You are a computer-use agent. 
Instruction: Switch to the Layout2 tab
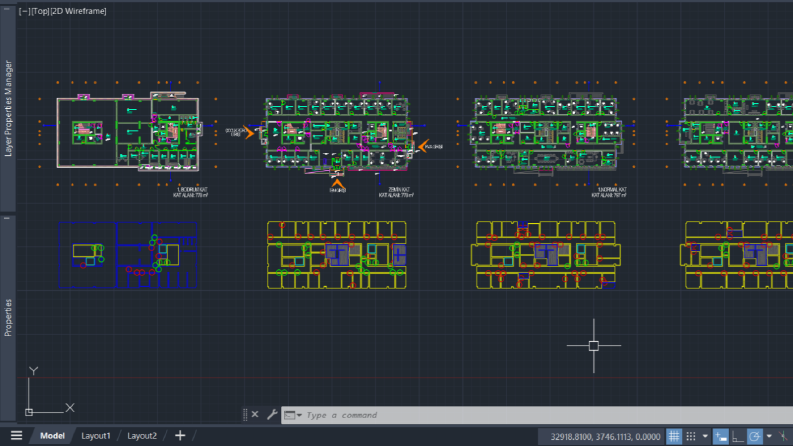click(x=142, y=435)
